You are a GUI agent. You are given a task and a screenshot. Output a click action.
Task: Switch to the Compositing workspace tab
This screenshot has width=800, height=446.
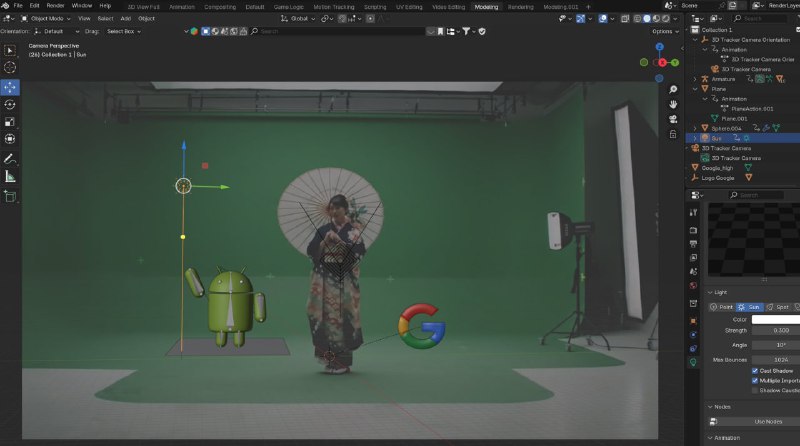coord(220,7)
